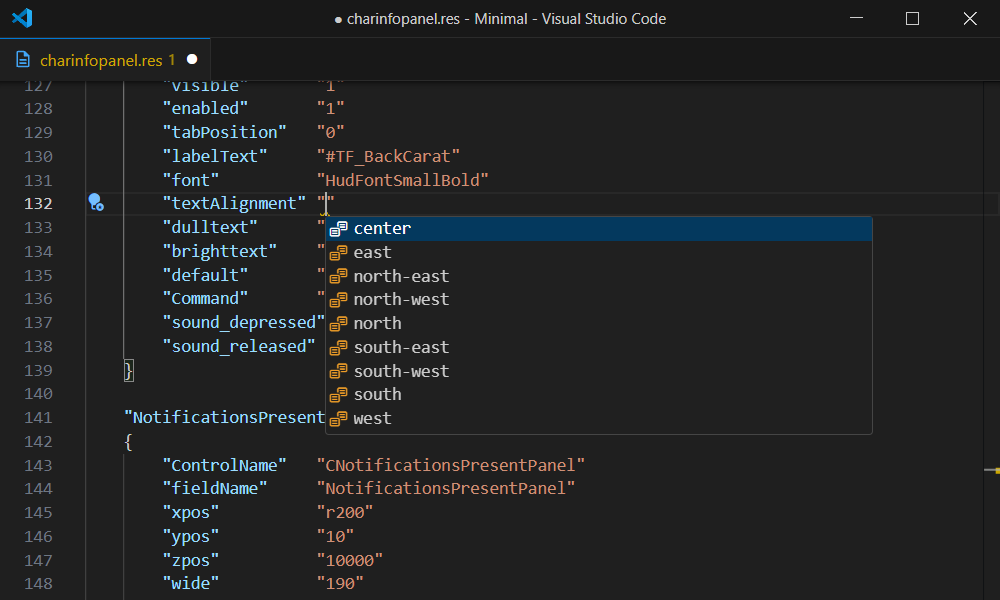
Task: Click line number 141 in the gutter
Action: [38, 418]
